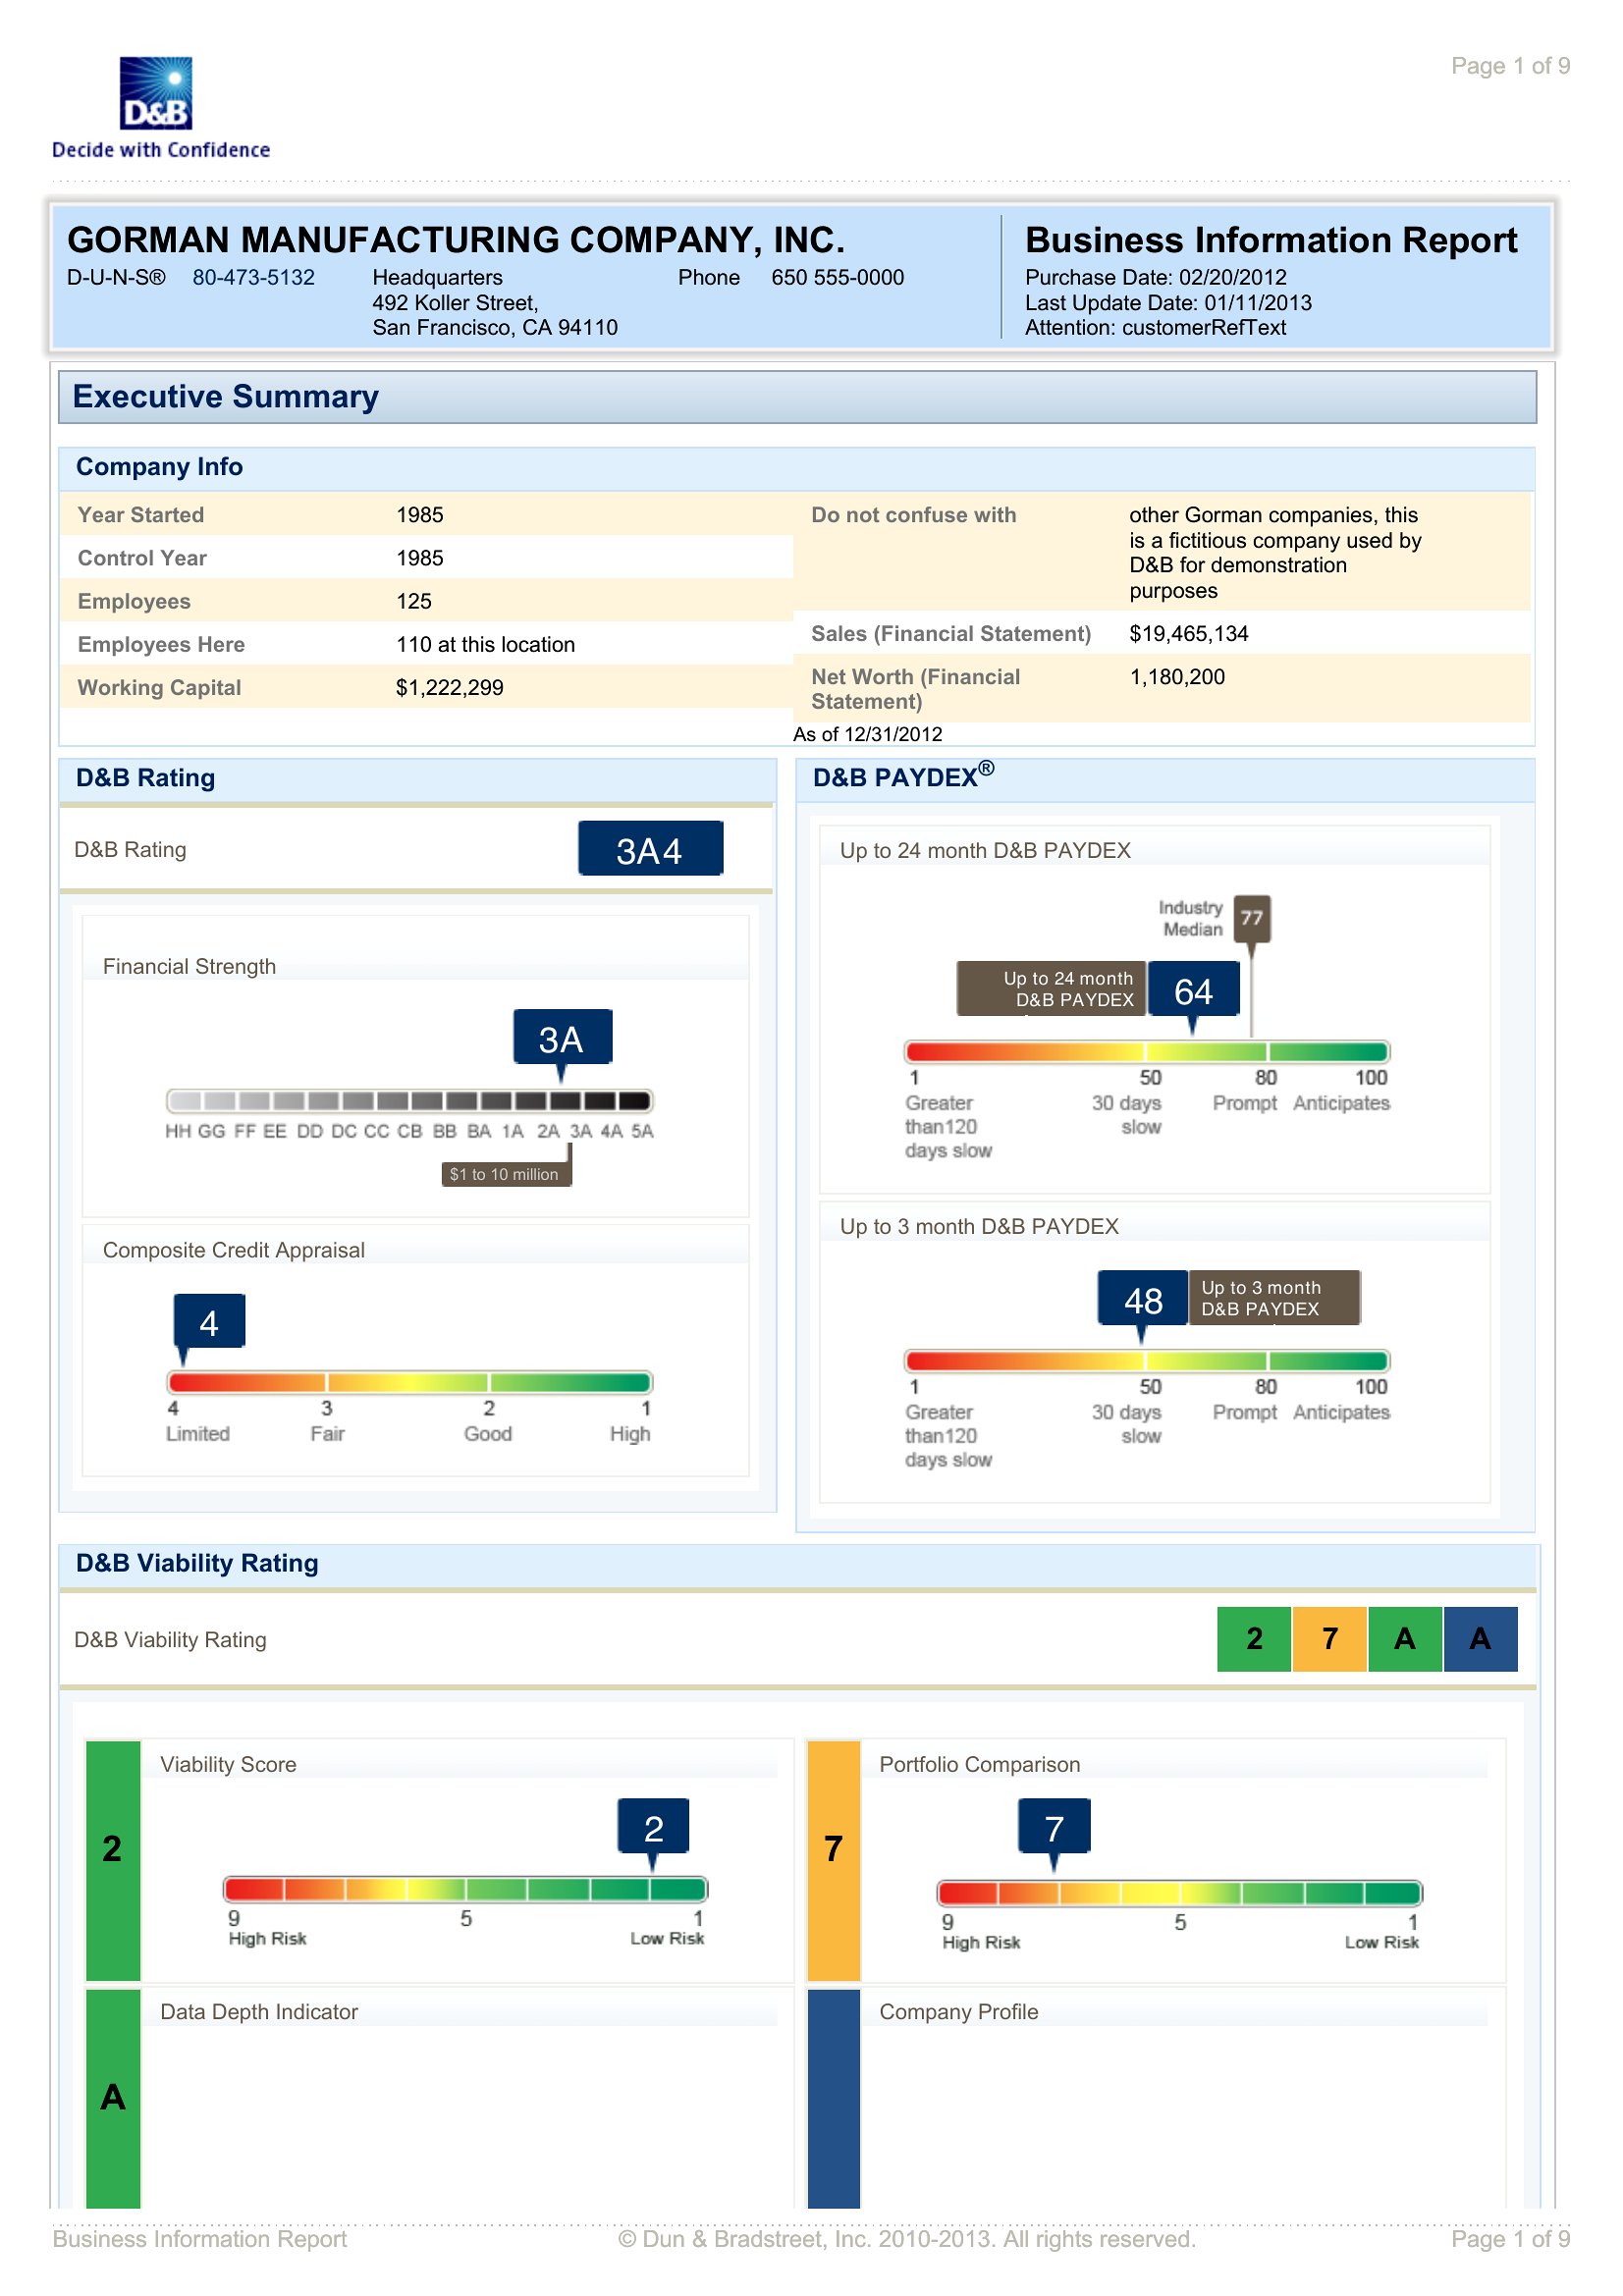Click the green 2 tile in Viability Rating
Viewport: 1623px width, 2296px height.
point(1255,1640)
